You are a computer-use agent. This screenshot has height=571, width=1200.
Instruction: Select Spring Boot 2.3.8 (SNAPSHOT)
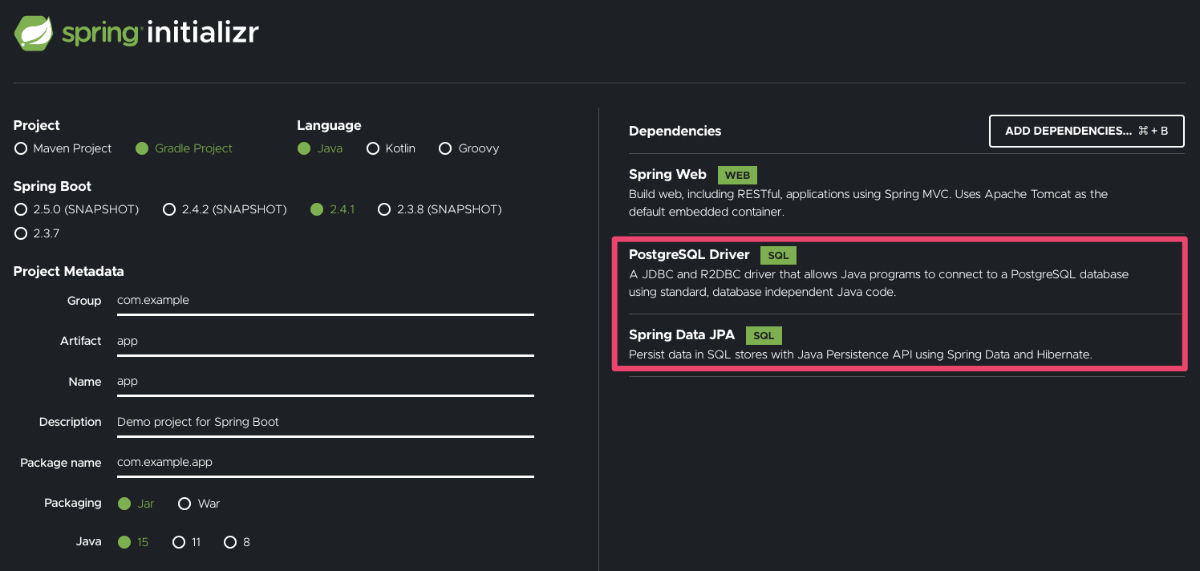pos(384,209)
